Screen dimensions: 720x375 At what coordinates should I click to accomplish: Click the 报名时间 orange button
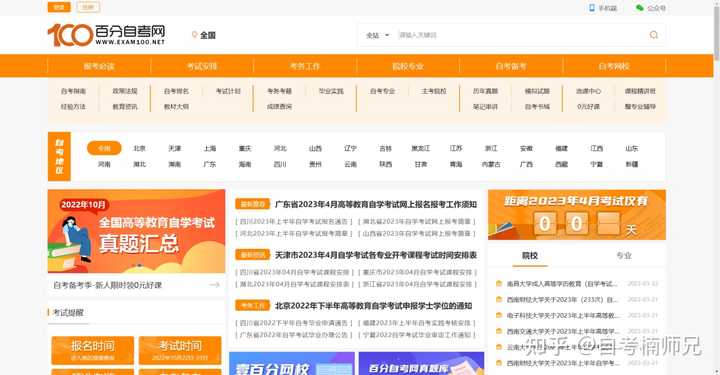(x=93, y=350)
